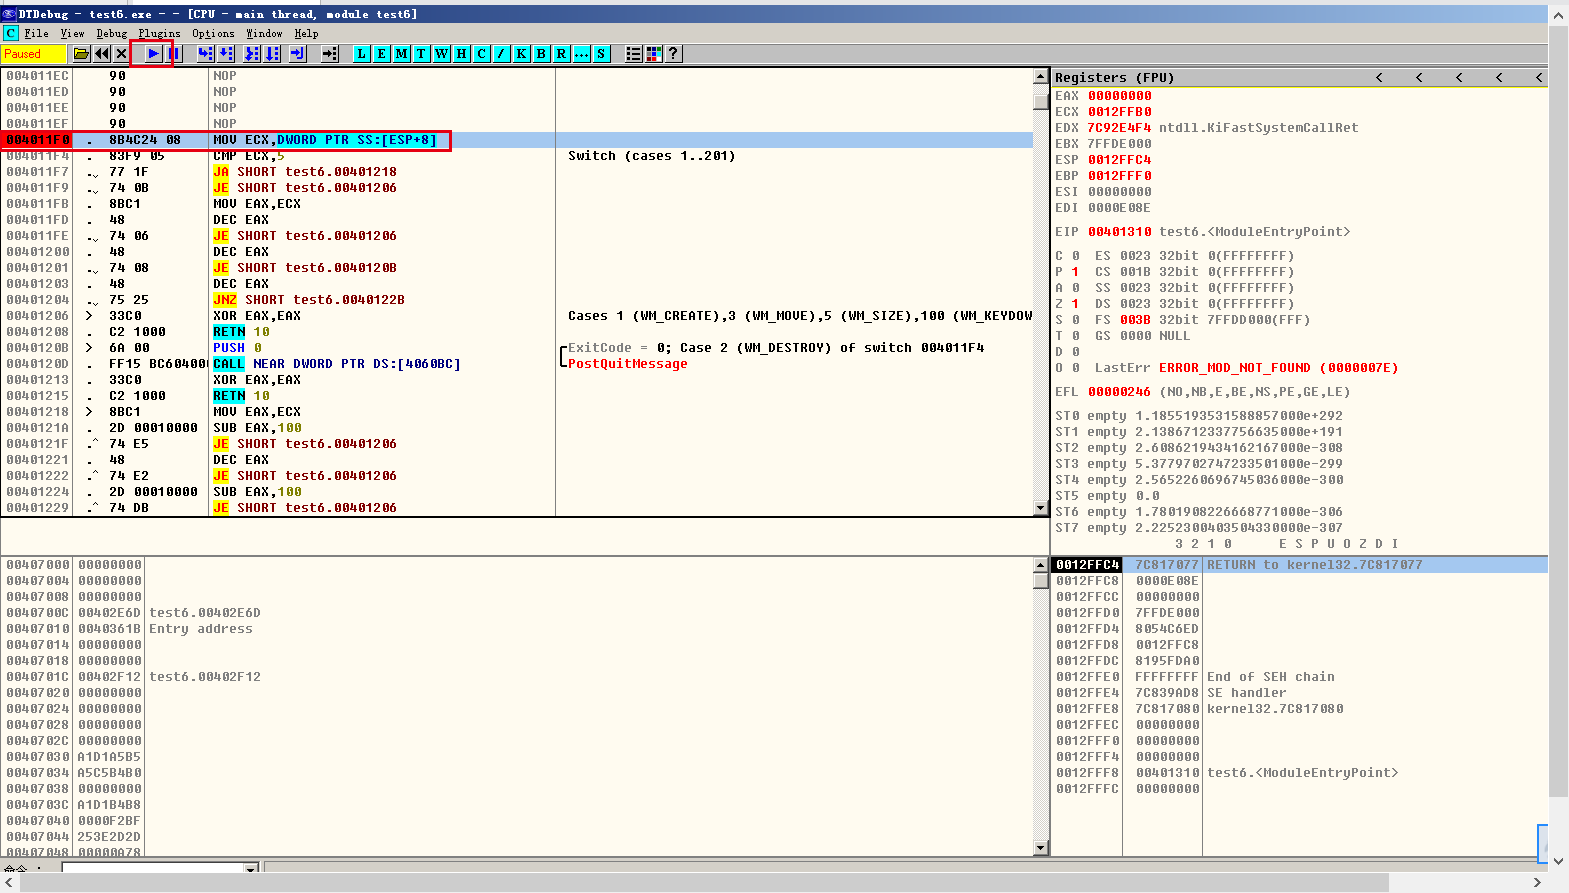Select the CALL NEAR DWORD PTR DS:[4060BC] line
Screen dimensions: 1569x893
point(337,364)
